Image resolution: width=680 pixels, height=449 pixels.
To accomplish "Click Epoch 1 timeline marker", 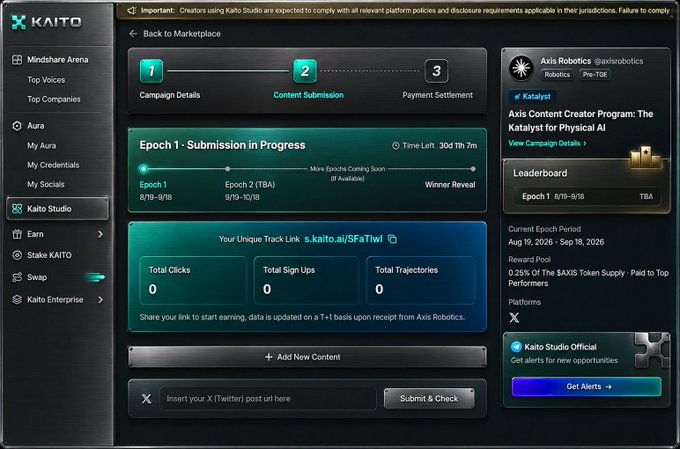I will click(144, 169).
